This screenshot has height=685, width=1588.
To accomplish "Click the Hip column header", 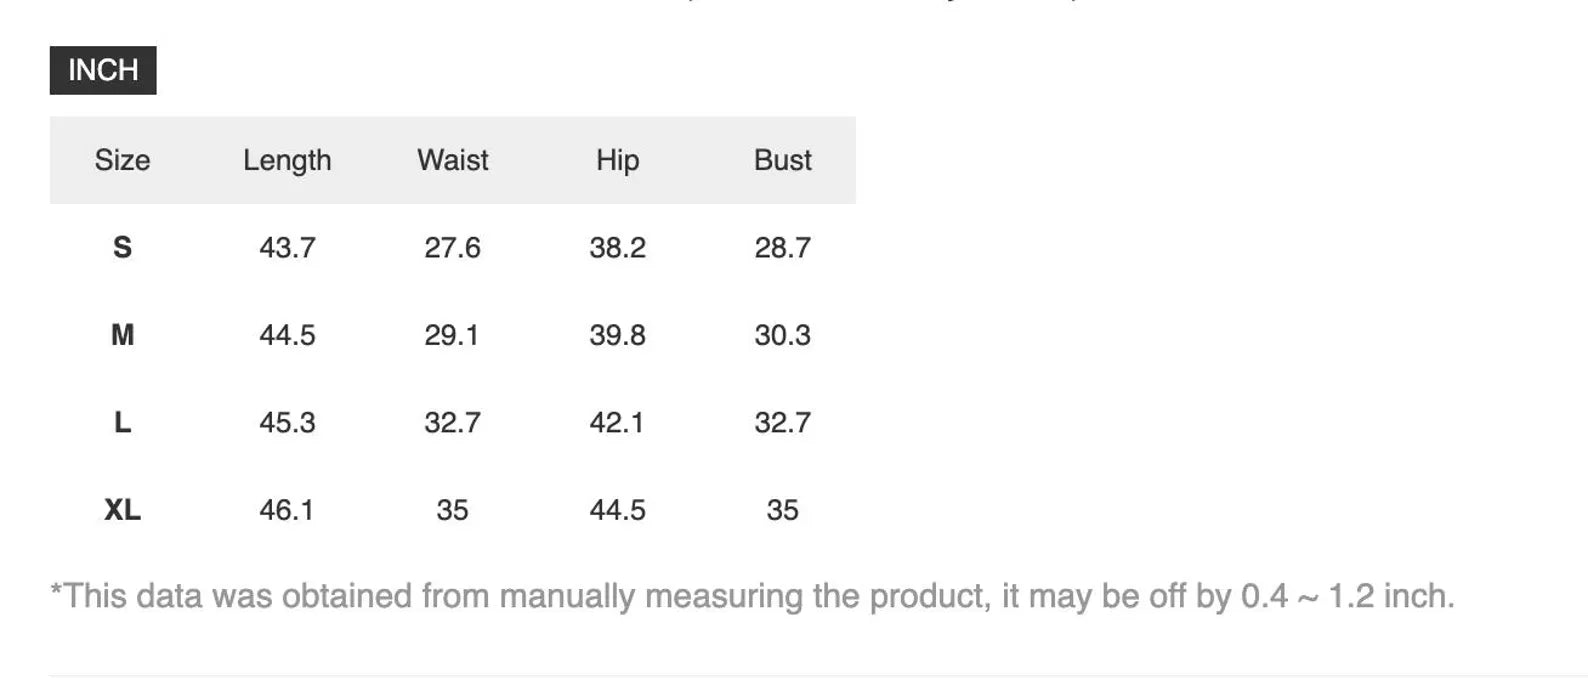I will tap(617, 160).
